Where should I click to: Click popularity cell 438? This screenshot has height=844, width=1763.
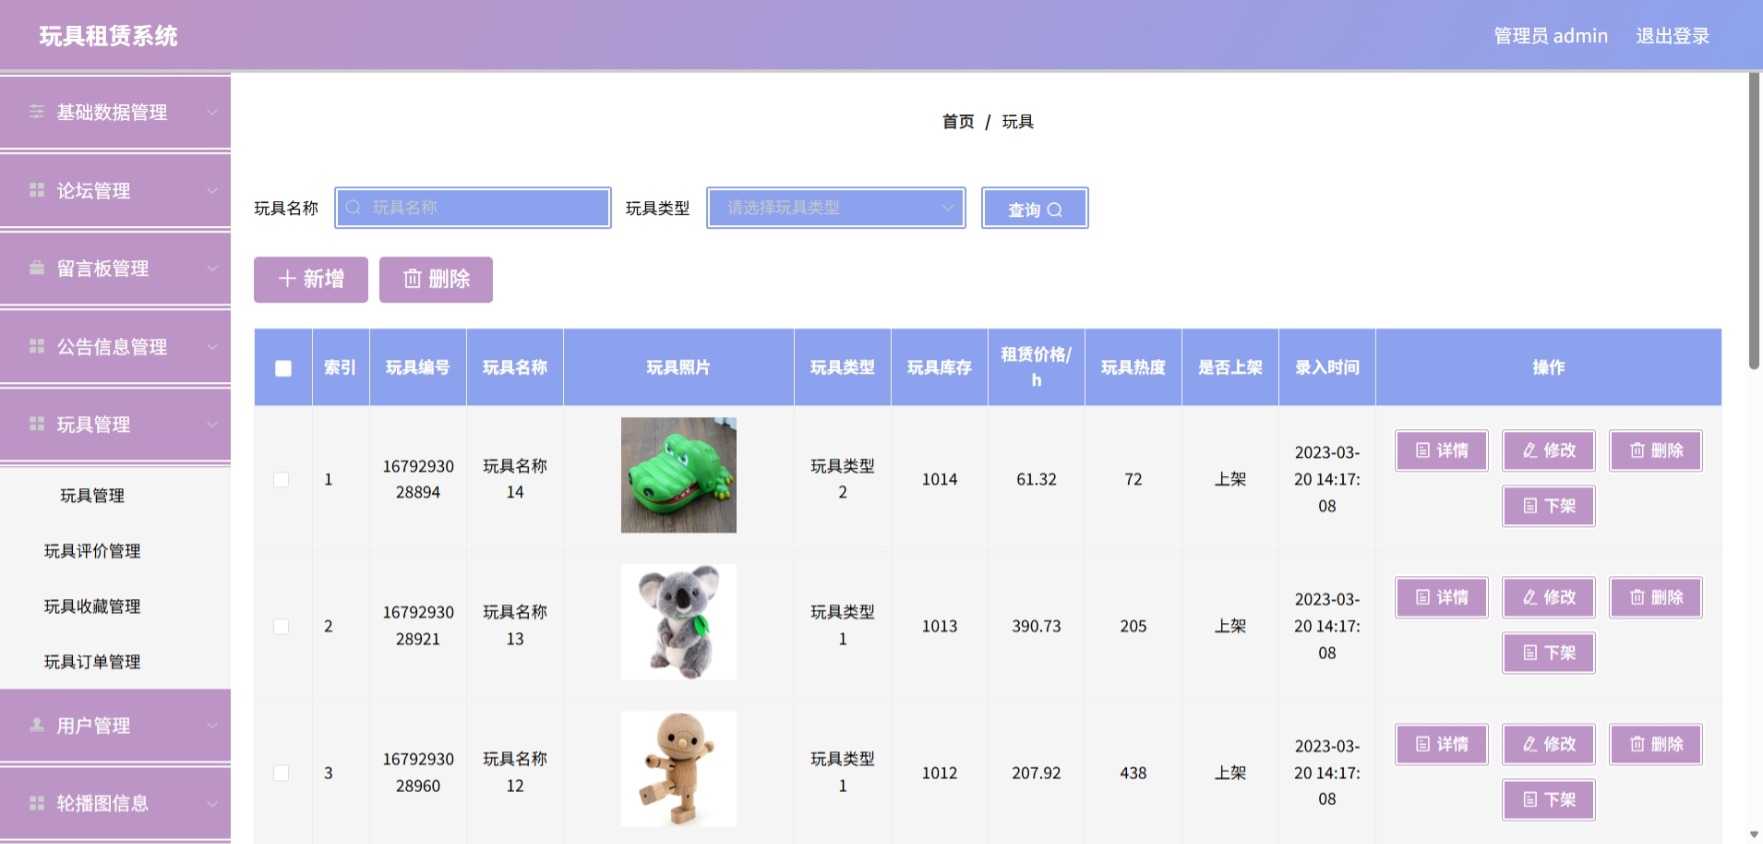point(1133,773)
